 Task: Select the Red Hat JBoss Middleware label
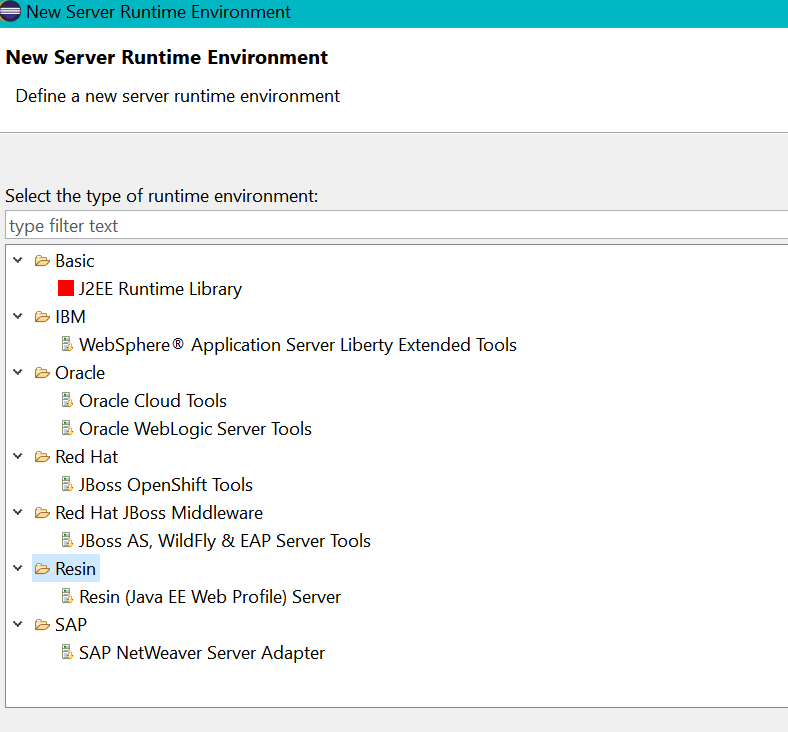click(x=159, y=513)
